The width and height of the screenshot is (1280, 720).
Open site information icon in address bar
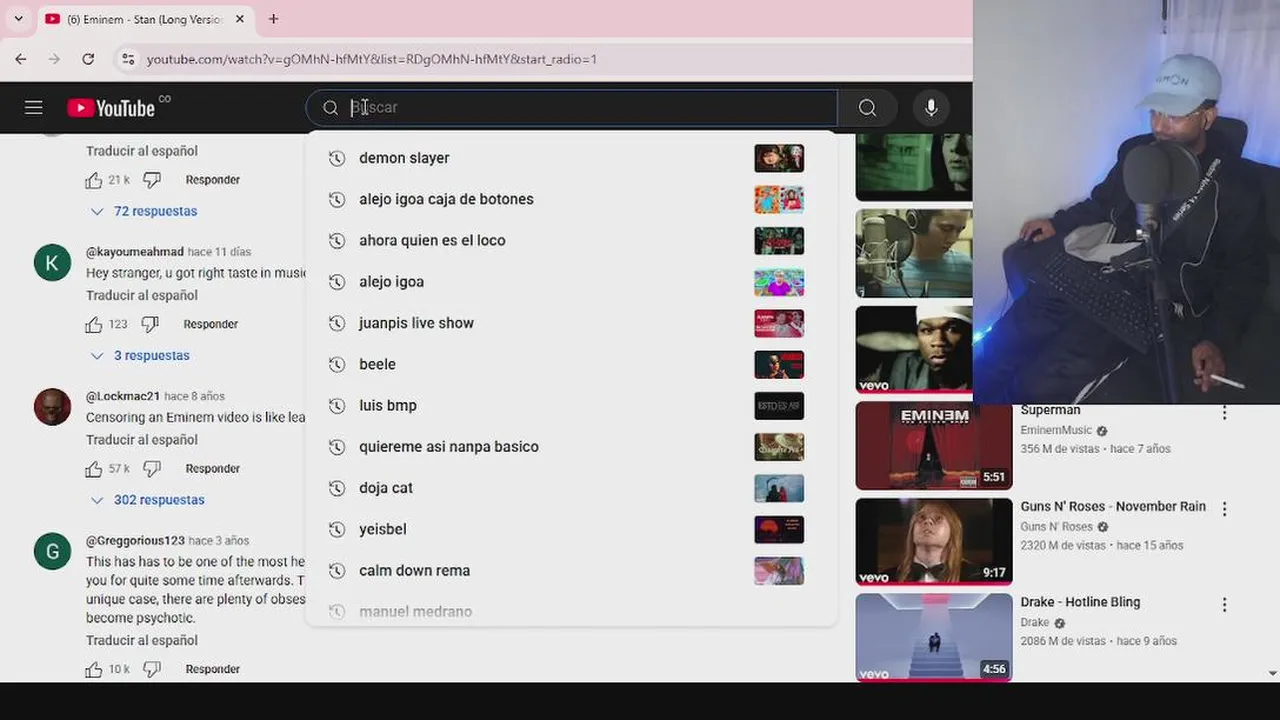pos(128,59)
